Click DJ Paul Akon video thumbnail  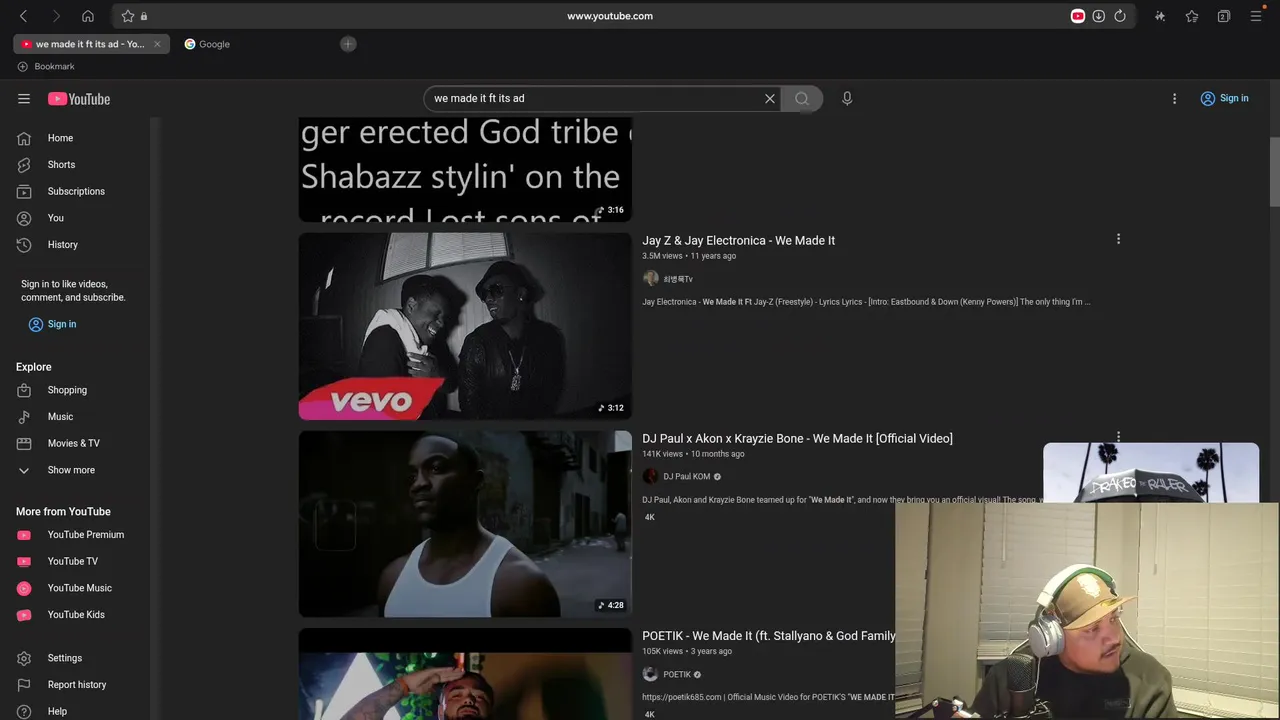pos(465,524)
